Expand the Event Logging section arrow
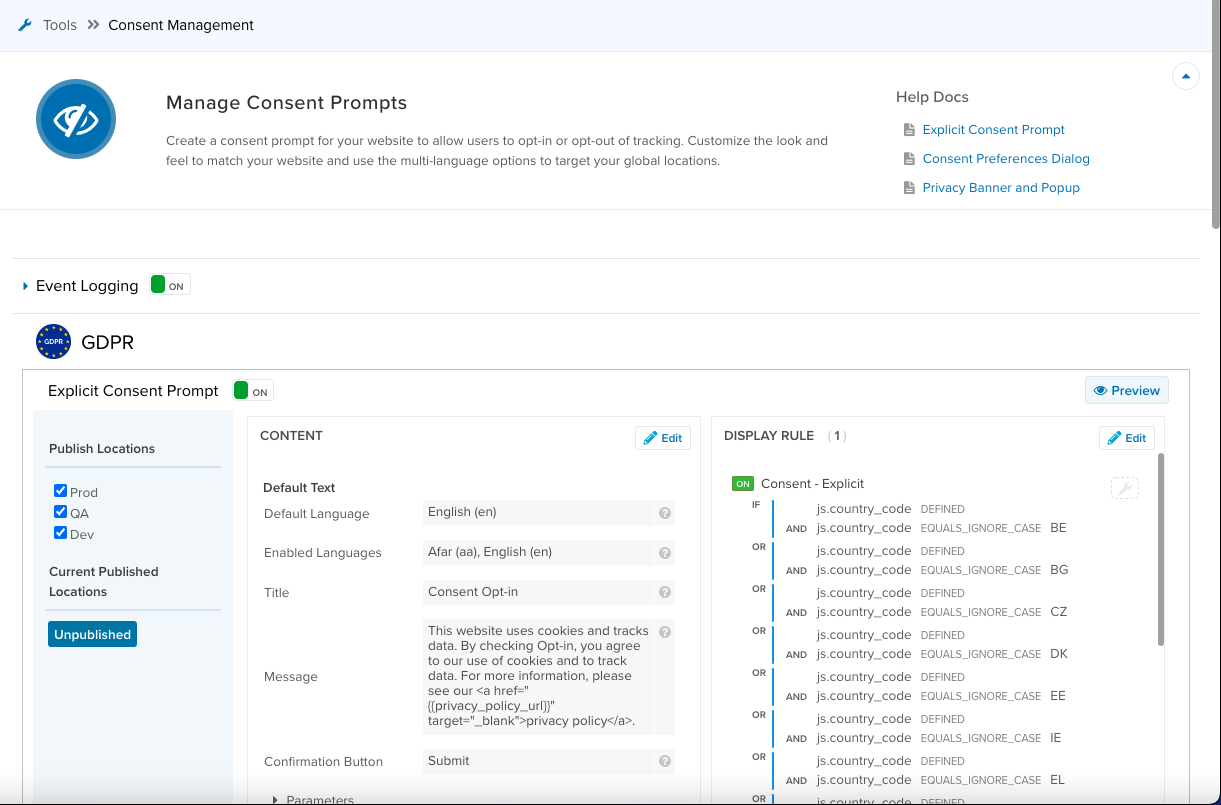The image size is (1221, 805). (x=25, y=287)
